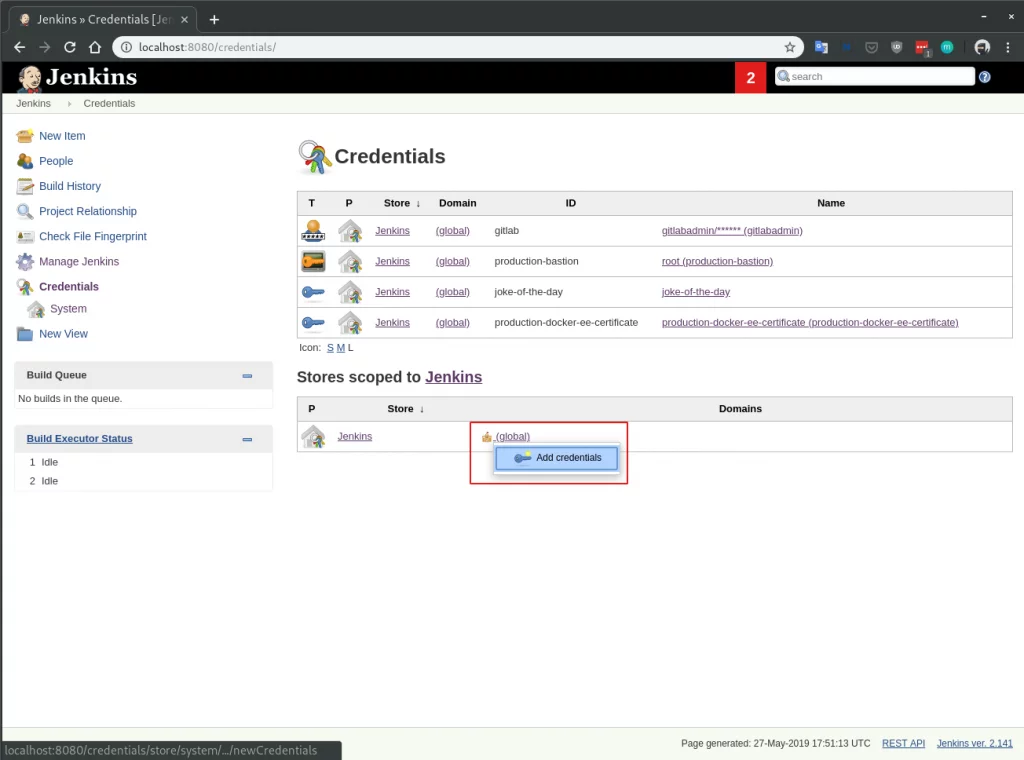The height and width of the screenshot is (760, 1024).
Task: Set icon size to S
Action: 330,348
